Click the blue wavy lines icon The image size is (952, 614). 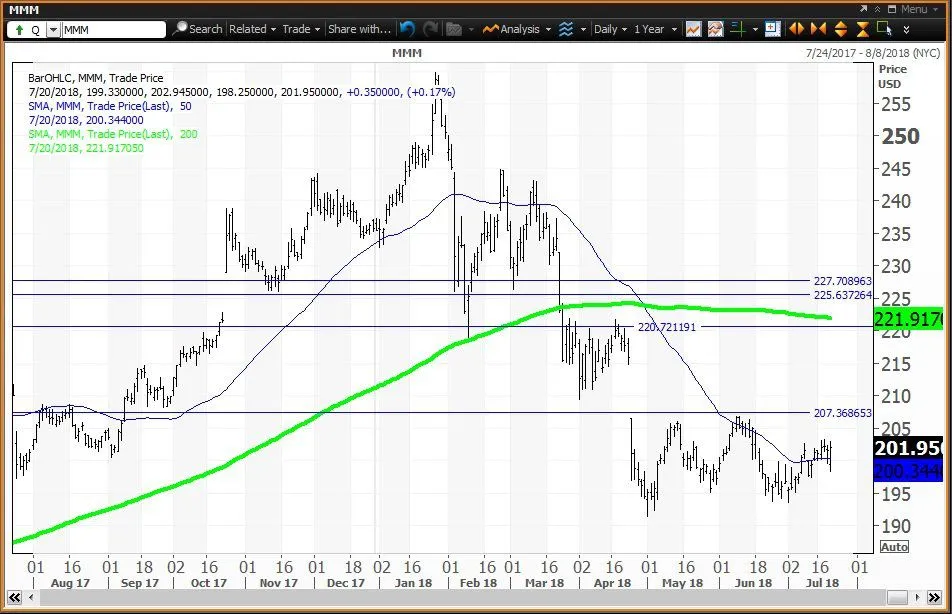(566, 29)
